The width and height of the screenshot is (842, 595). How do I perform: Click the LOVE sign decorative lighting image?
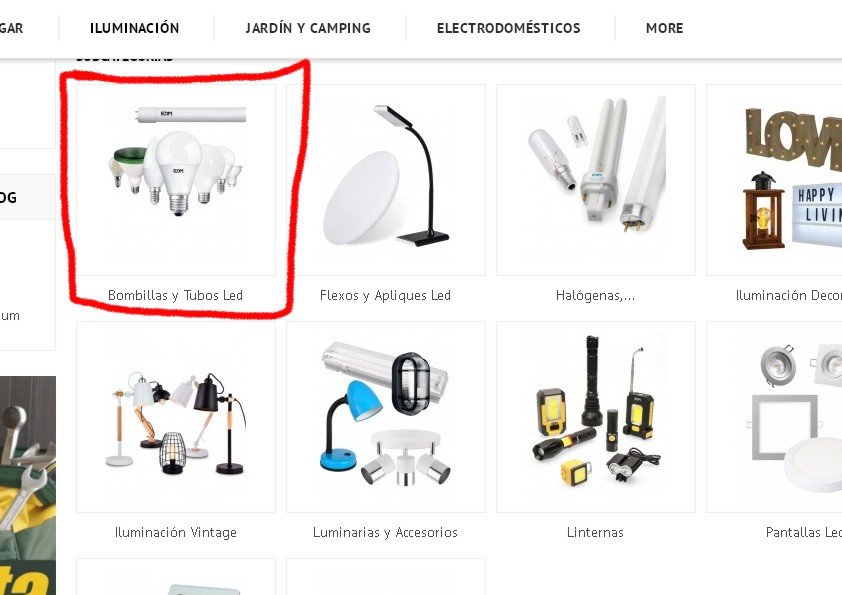[x=774, y=180]
